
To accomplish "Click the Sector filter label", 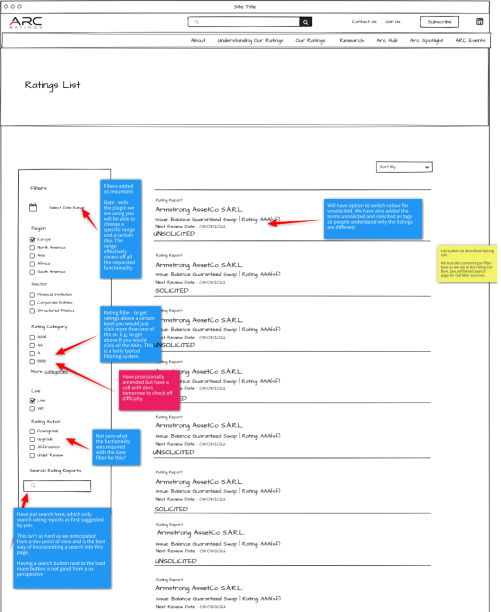I will 39,284.
